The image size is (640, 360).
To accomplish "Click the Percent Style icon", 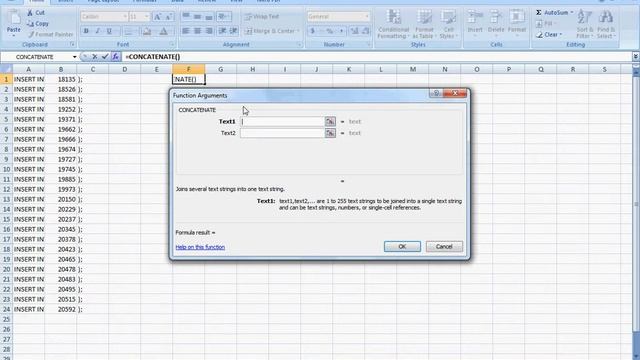I will pos(329,31).
